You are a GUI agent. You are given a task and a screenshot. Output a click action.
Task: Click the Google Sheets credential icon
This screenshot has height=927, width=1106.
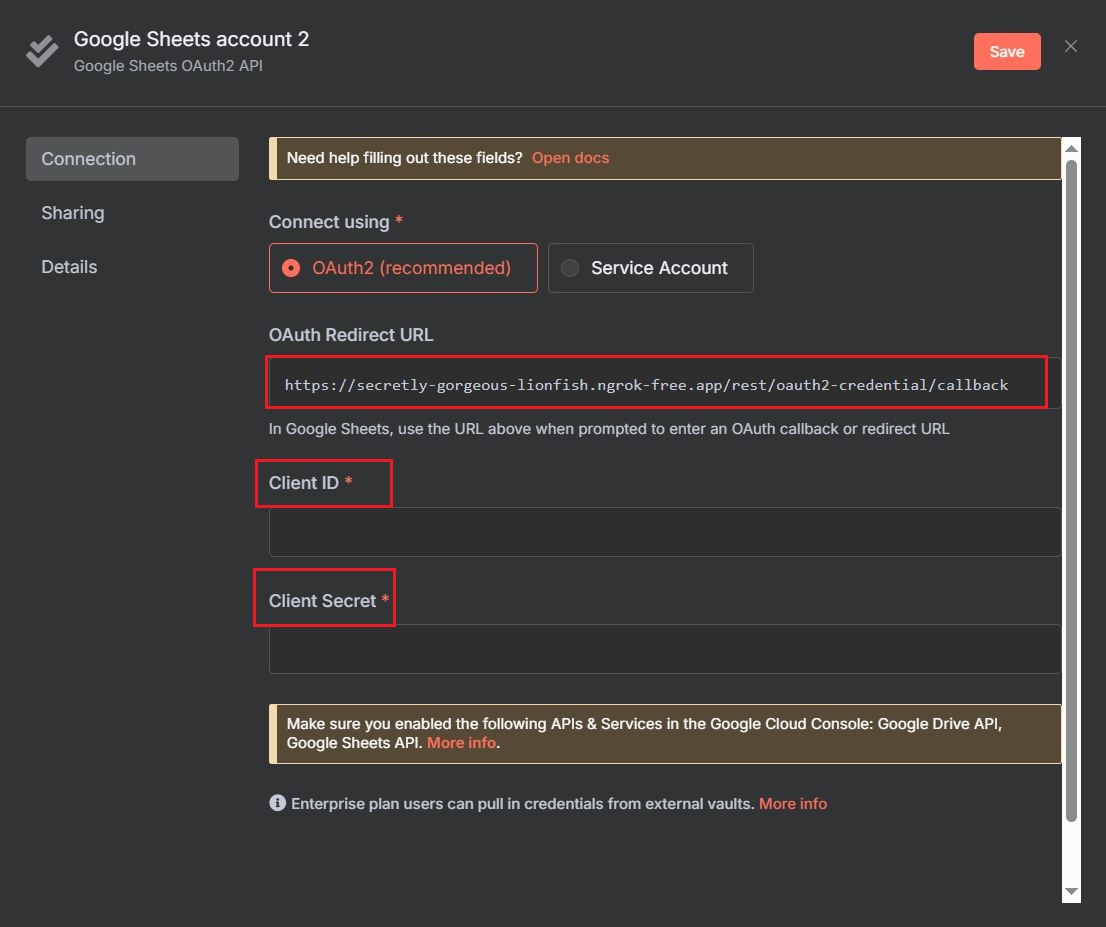[42, 51]
